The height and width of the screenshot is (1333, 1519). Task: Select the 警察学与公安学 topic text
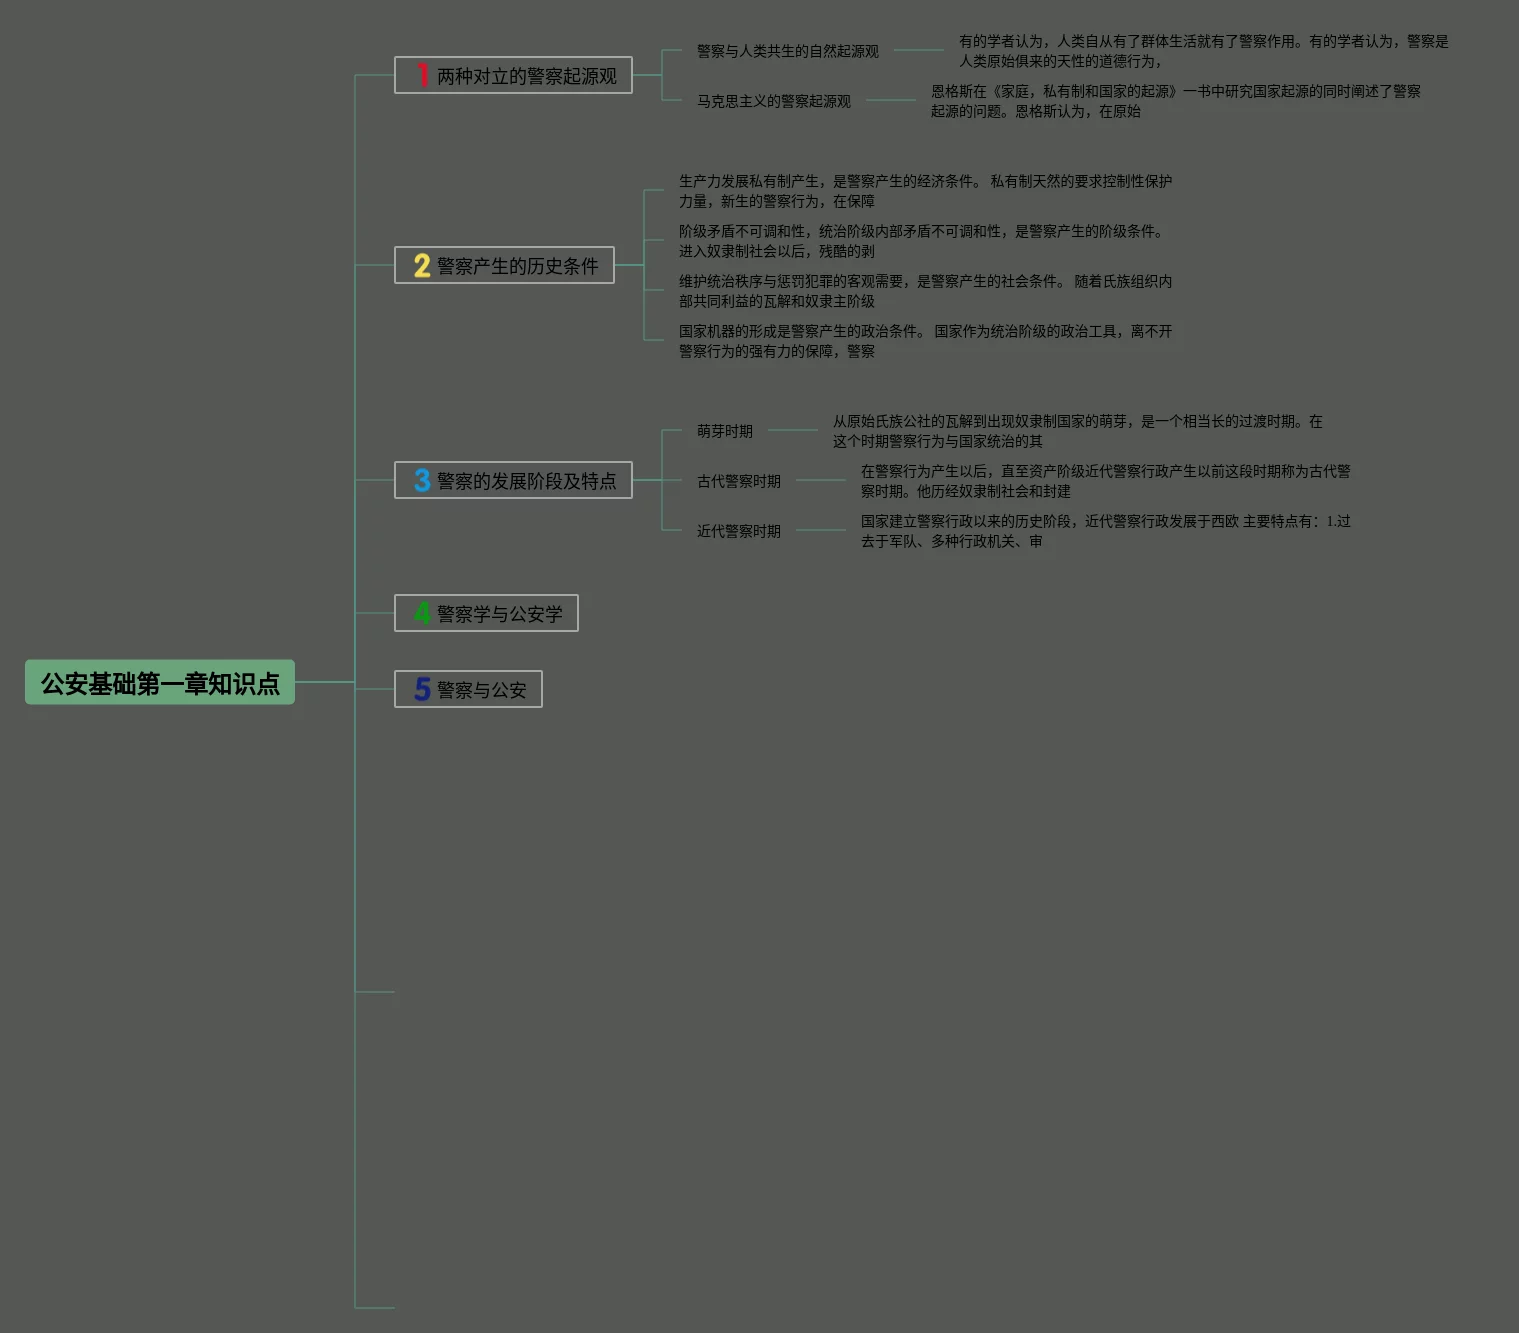(x=499, y=614)
